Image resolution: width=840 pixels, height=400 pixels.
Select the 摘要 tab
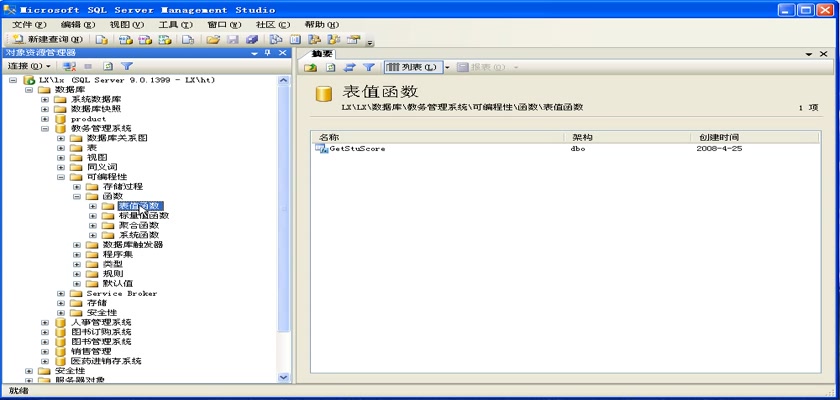click(x=322, y=54)
